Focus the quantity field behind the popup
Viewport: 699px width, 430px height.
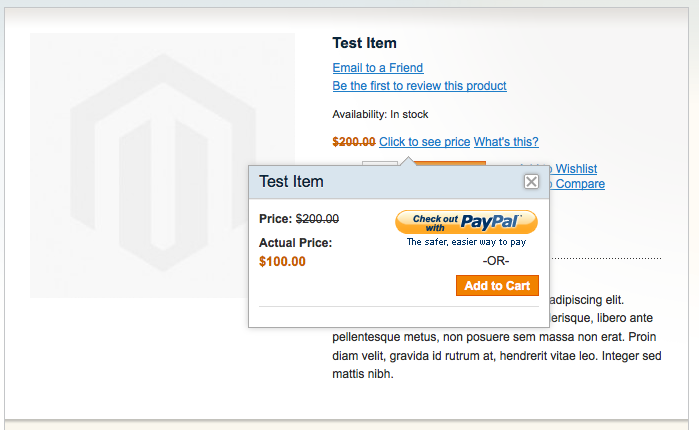click(380, 164)
